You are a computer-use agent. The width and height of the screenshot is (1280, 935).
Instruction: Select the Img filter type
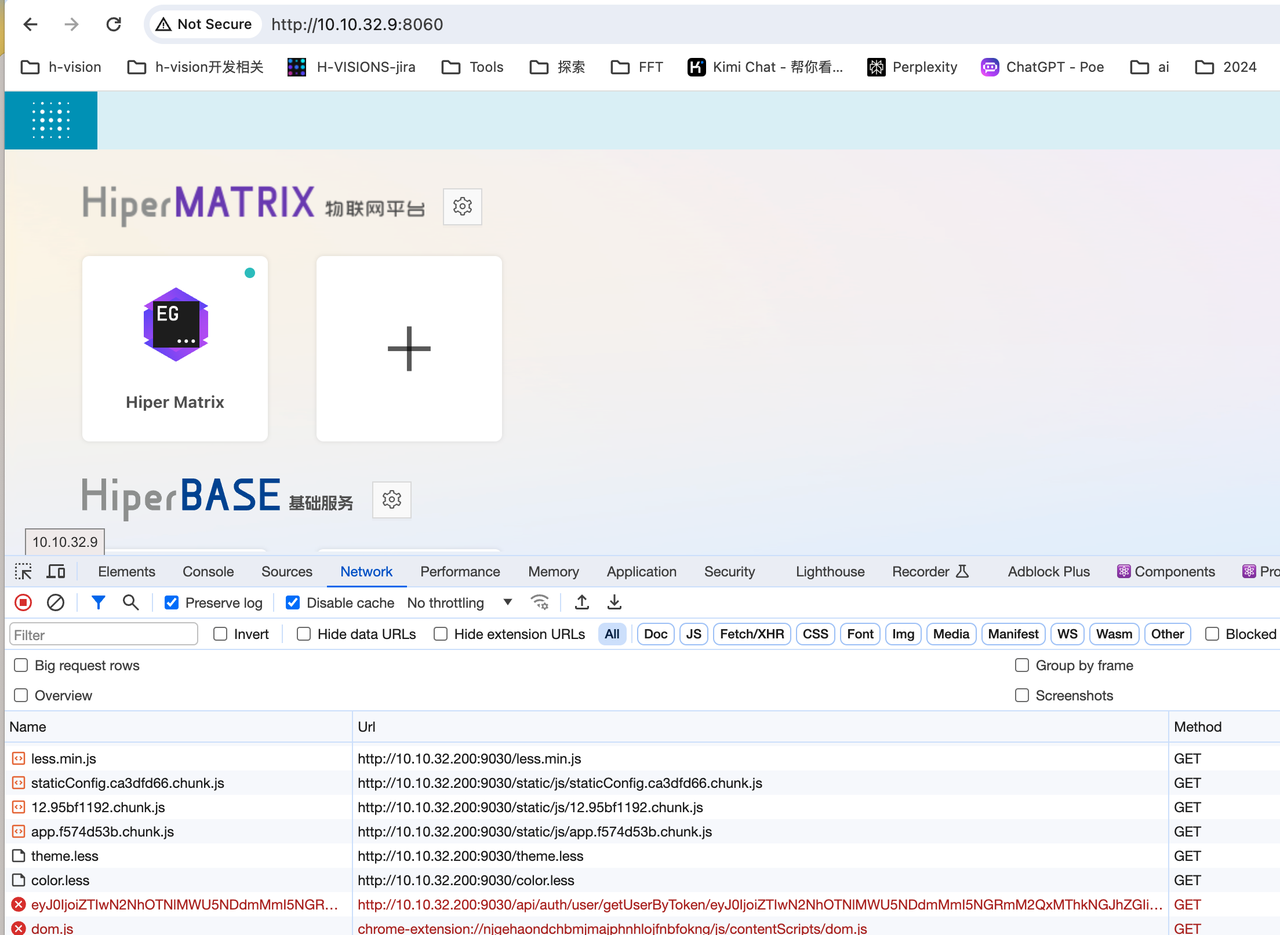(x=903, y=634)
